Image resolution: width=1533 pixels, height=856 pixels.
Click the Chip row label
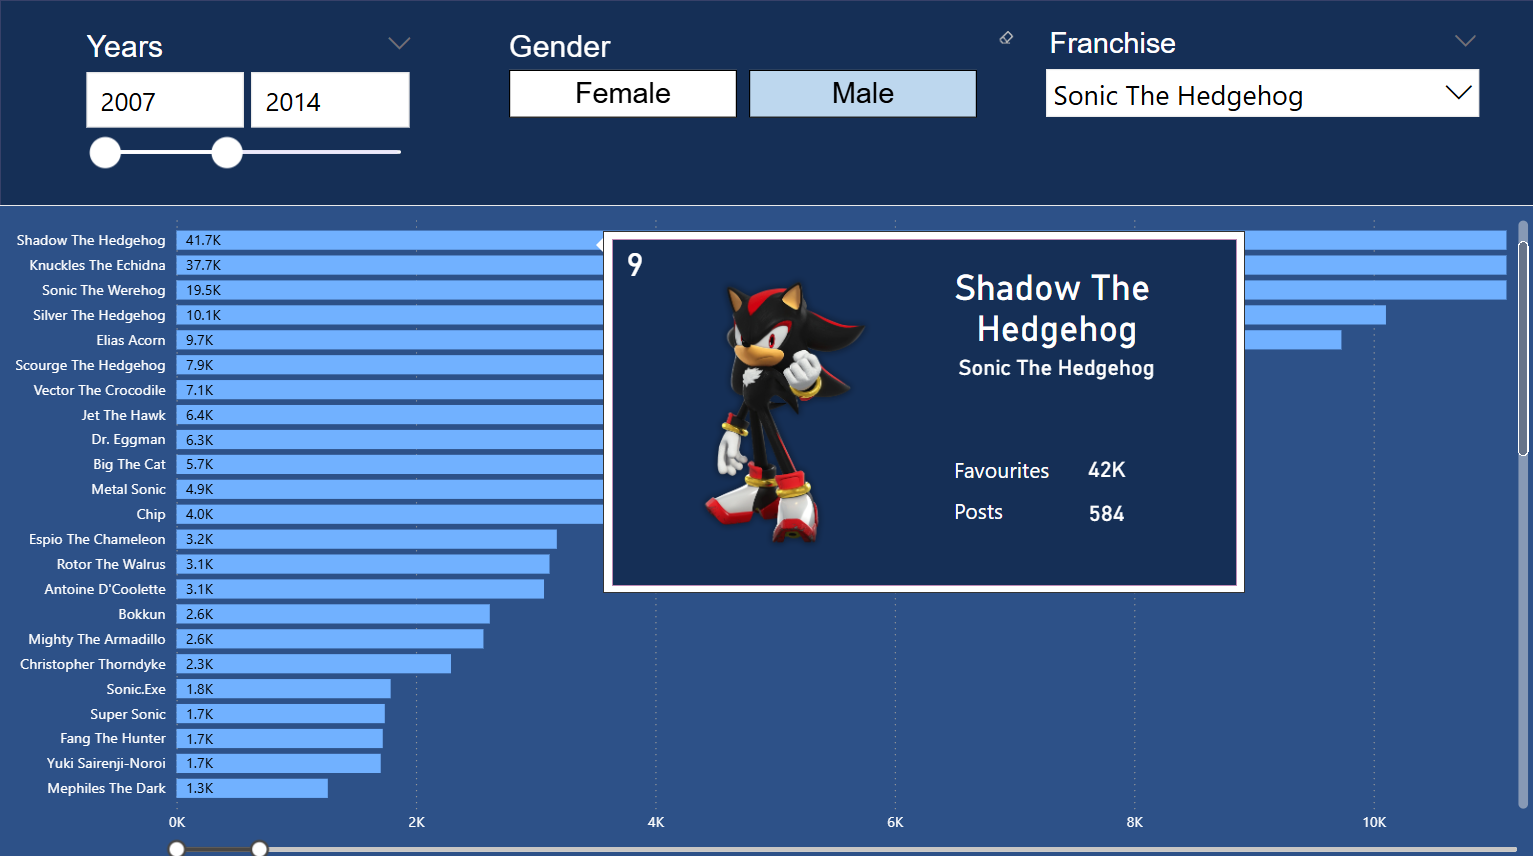(x=151, y=514)
